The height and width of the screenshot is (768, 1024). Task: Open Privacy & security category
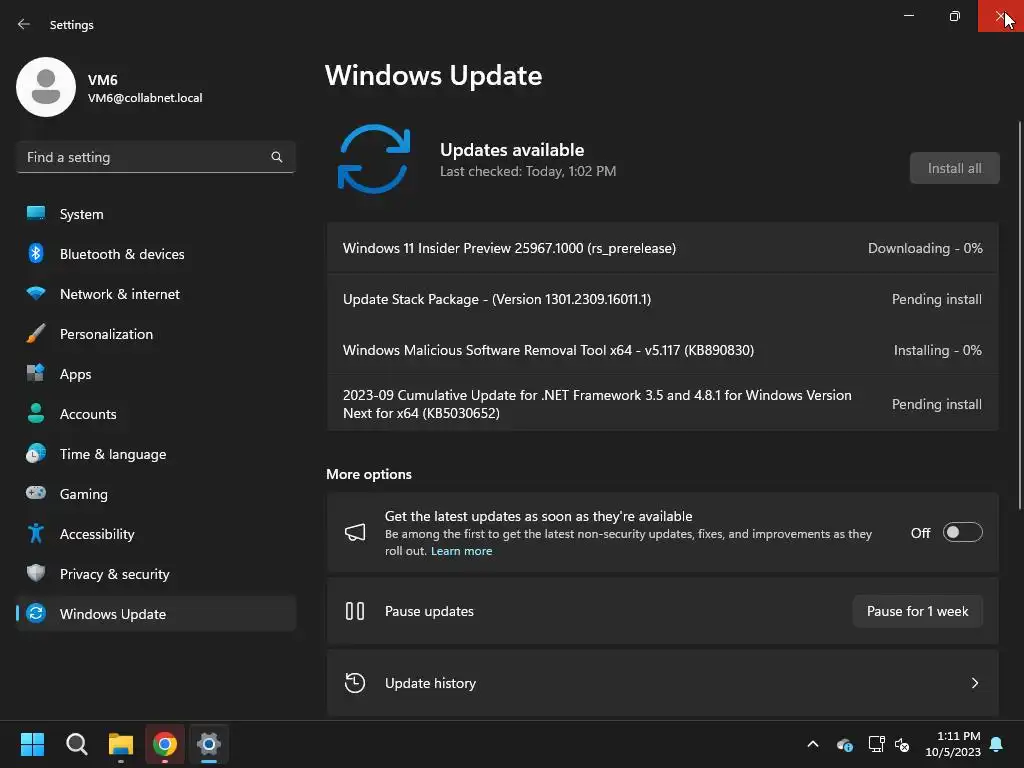pos(156,574)
